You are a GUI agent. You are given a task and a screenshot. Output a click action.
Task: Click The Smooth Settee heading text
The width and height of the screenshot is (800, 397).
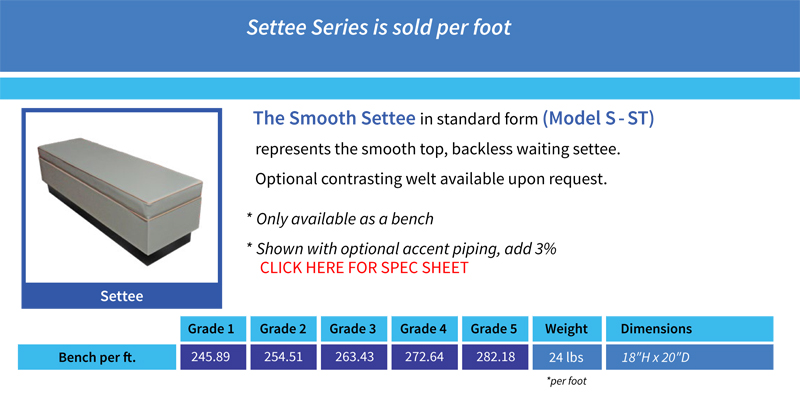(x=334, y=118)
